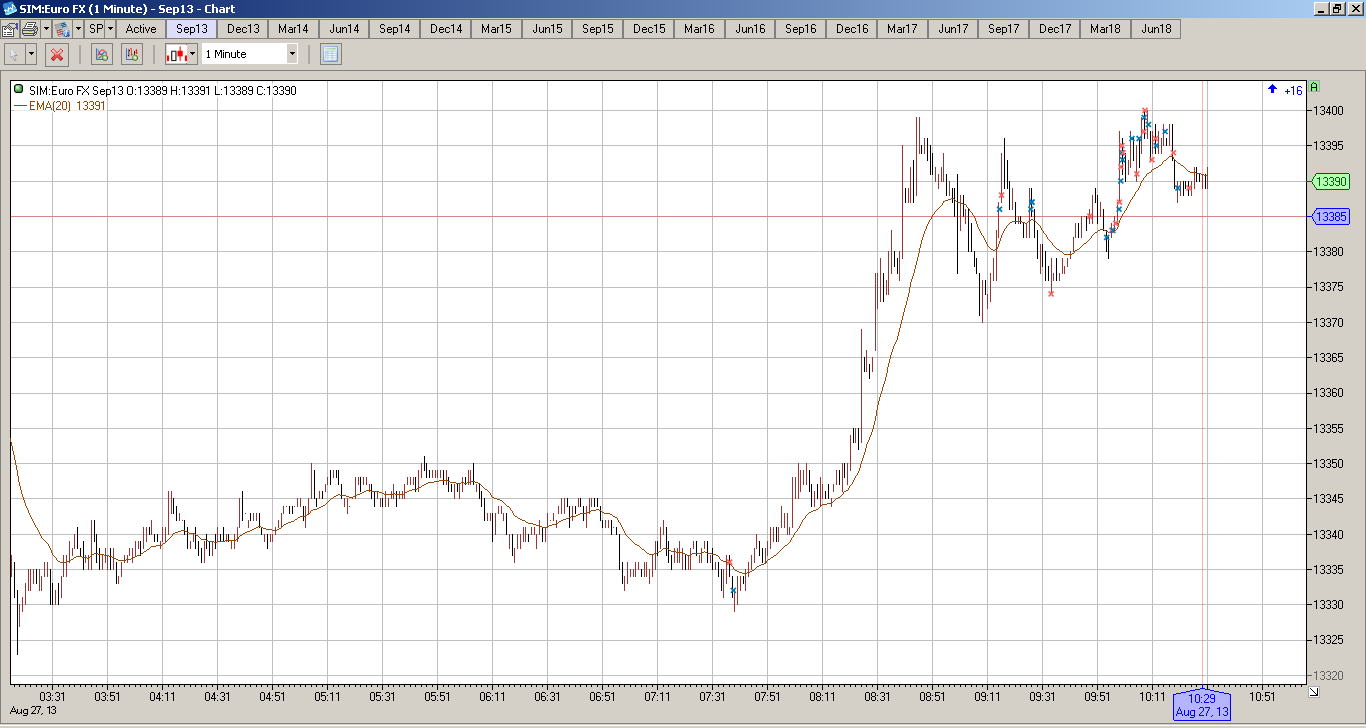This screenshot has height=728, width=1366.
Task: Click the diagonal arrow icon below price axis
Action: pyautogui.click(x=1313, y=691)
